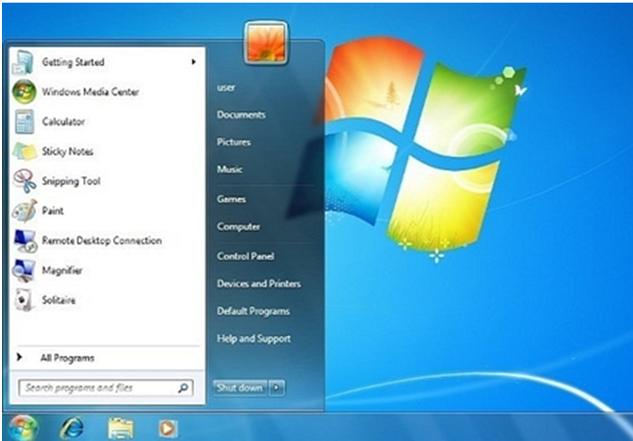This screenshot has height=441, width=633.
Task: Start Solitaire cards icon
Action: [24, 300]
